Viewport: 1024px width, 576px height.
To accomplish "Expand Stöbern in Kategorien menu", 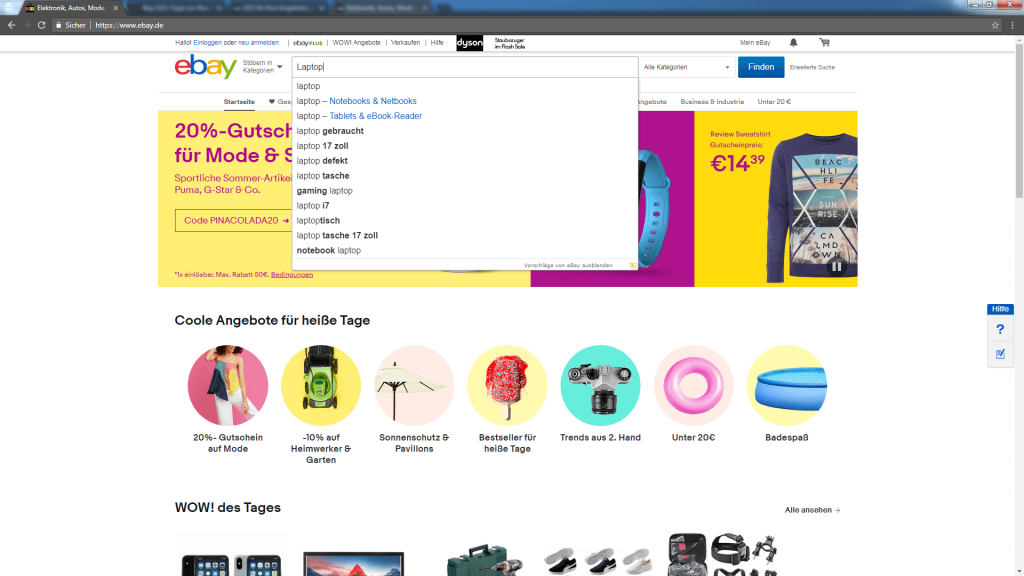I will click(x=262, y=67).
